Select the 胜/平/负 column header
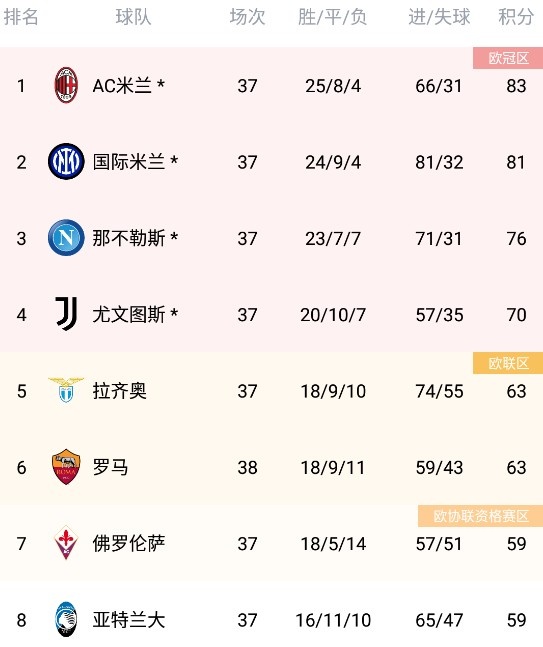The width and height of the screenshot is (543, 647). (x=333, y=17)
